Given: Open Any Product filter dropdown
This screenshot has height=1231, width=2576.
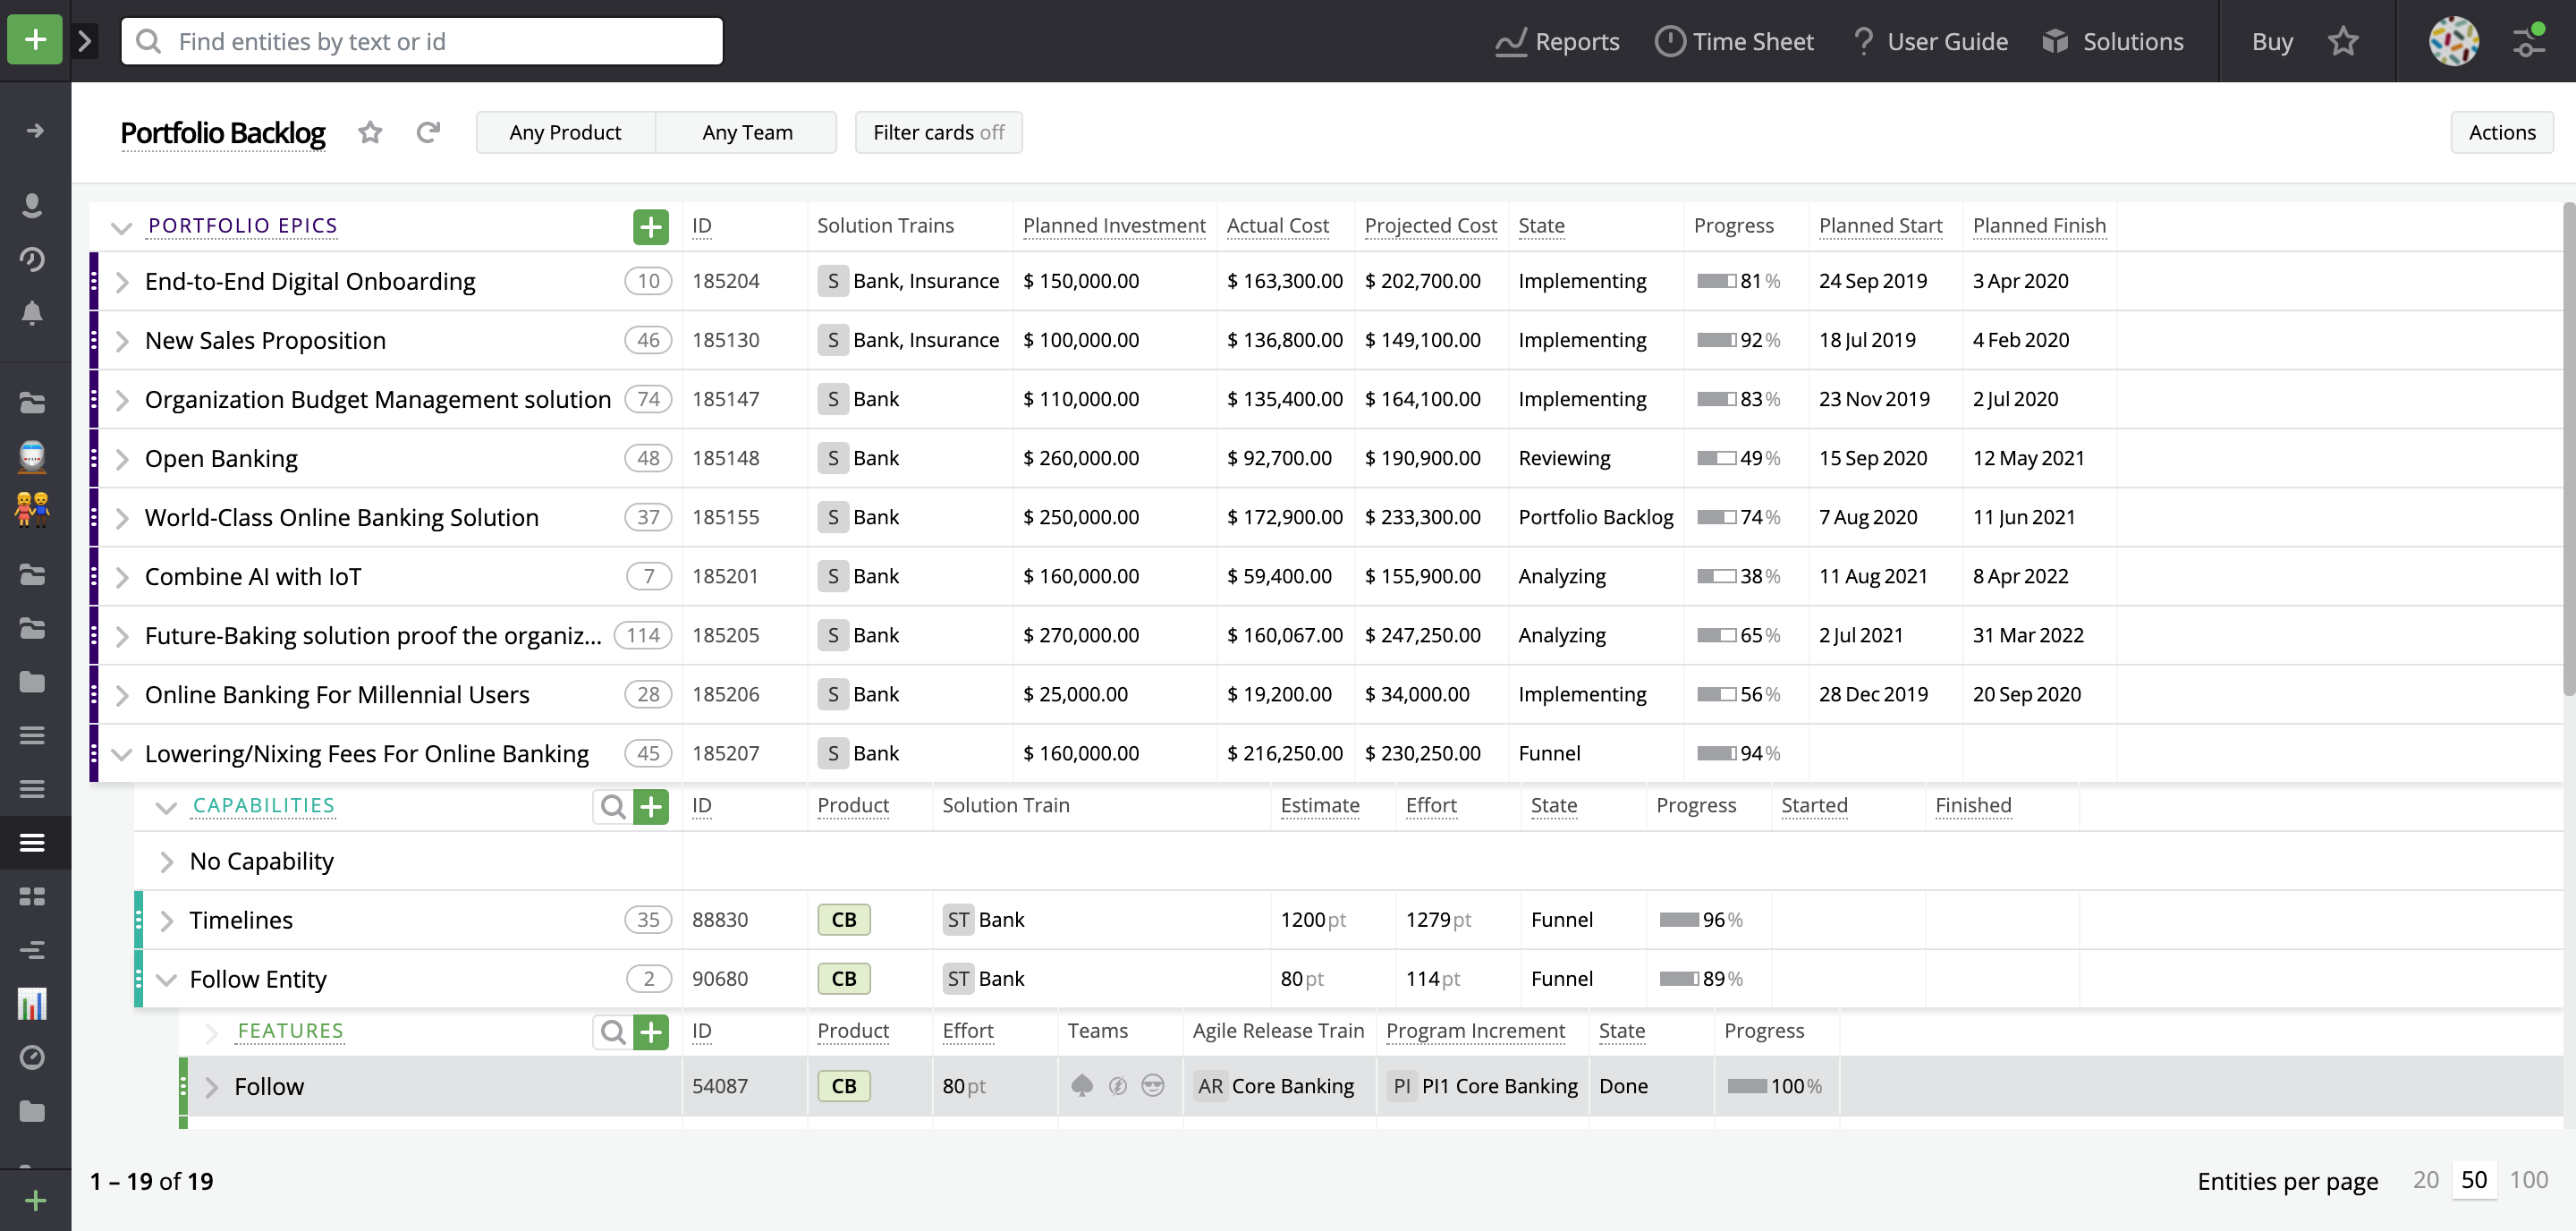Looking at the screenshot, I should [565, 132].
